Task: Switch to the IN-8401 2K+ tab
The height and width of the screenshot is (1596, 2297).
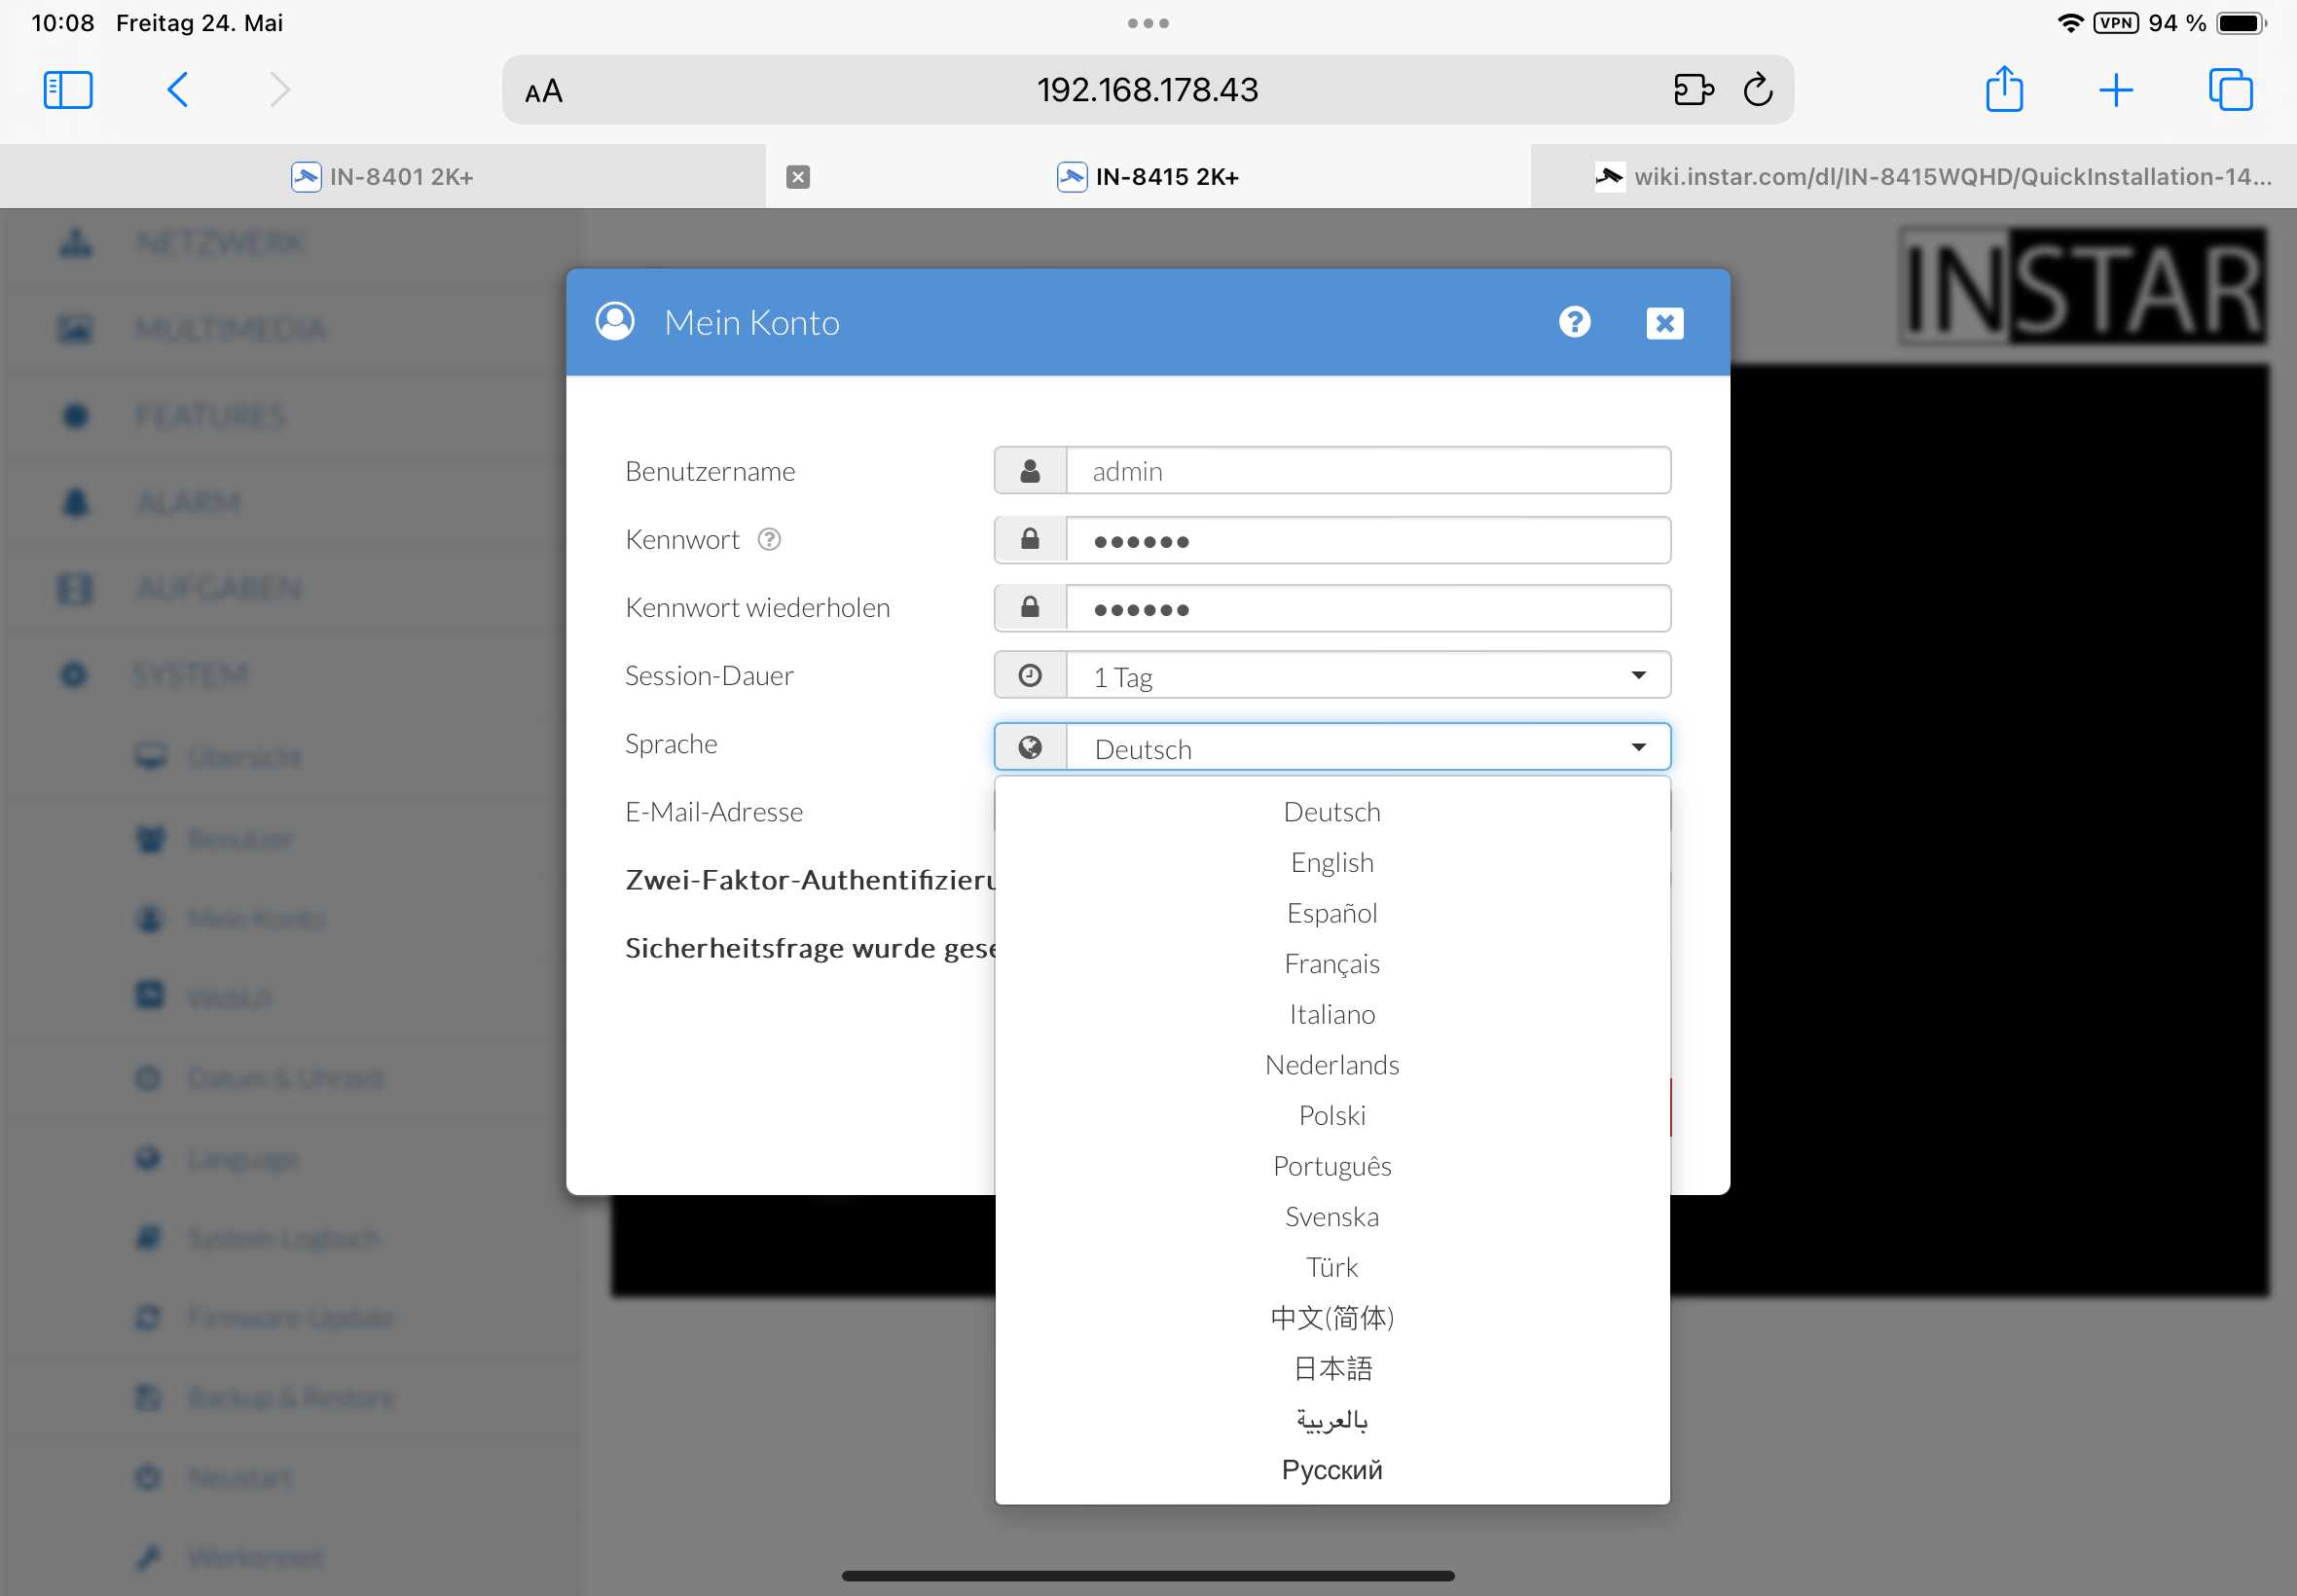Action: [x=382, y=177]
